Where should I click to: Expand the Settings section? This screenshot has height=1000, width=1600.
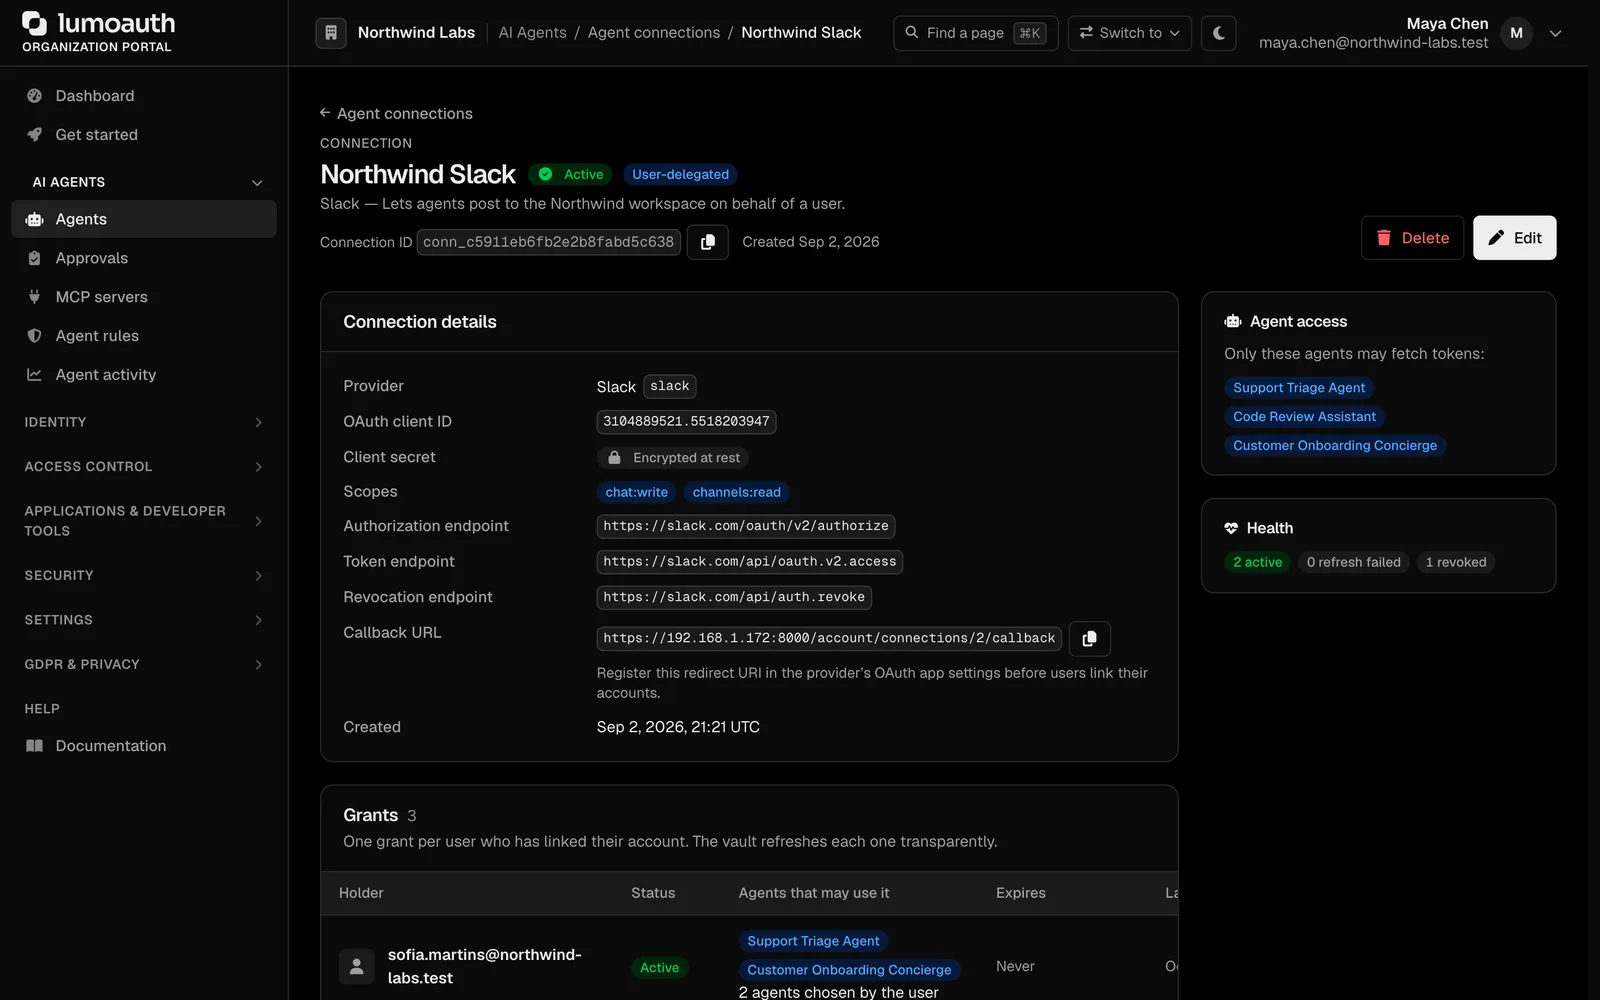click(144, 620)
